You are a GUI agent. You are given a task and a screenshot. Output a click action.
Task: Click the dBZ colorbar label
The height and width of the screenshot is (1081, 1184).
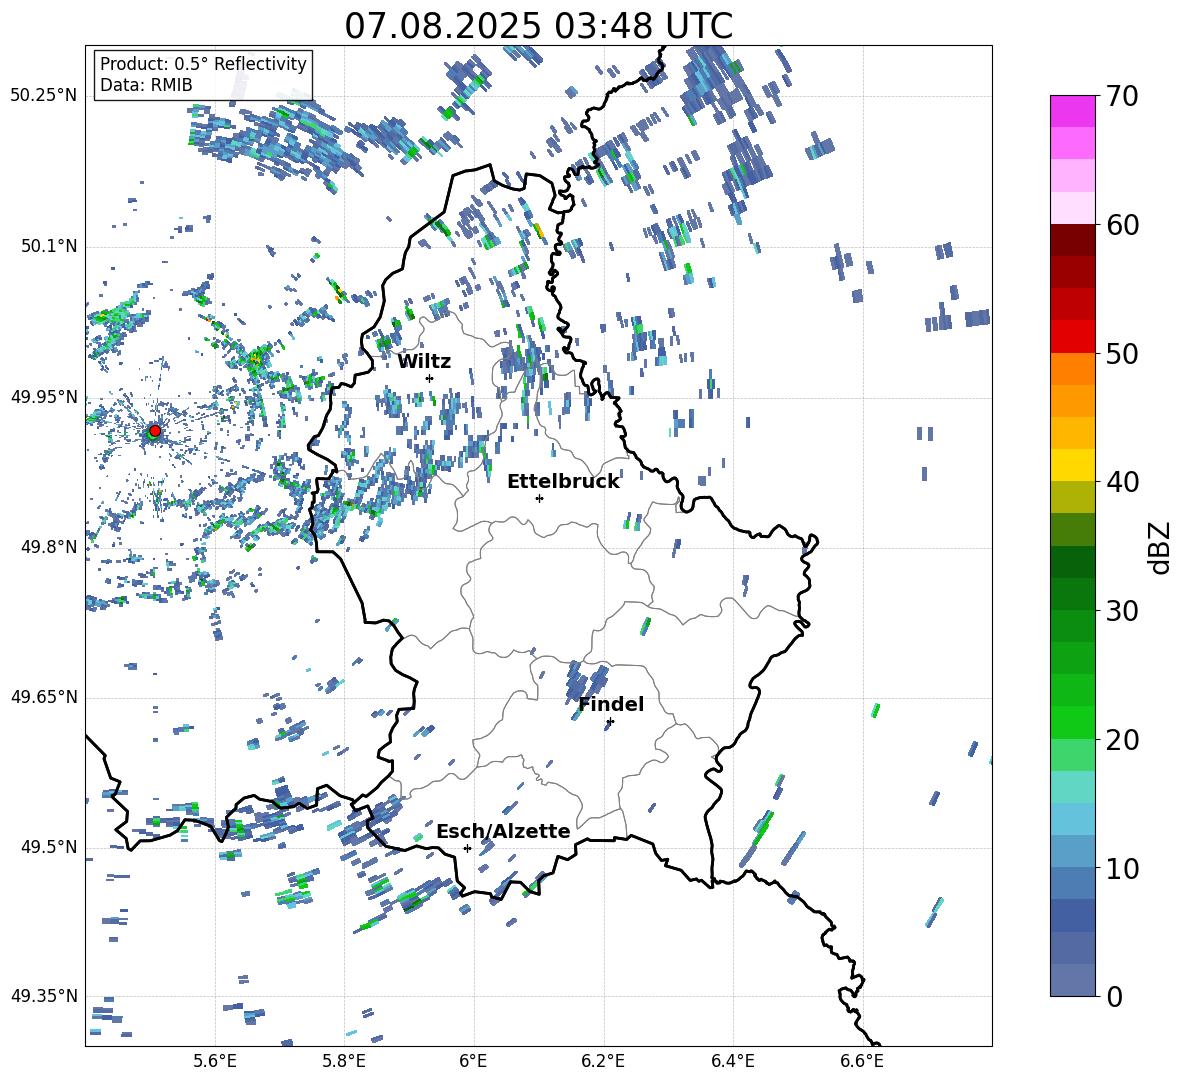coord(1160,547)
